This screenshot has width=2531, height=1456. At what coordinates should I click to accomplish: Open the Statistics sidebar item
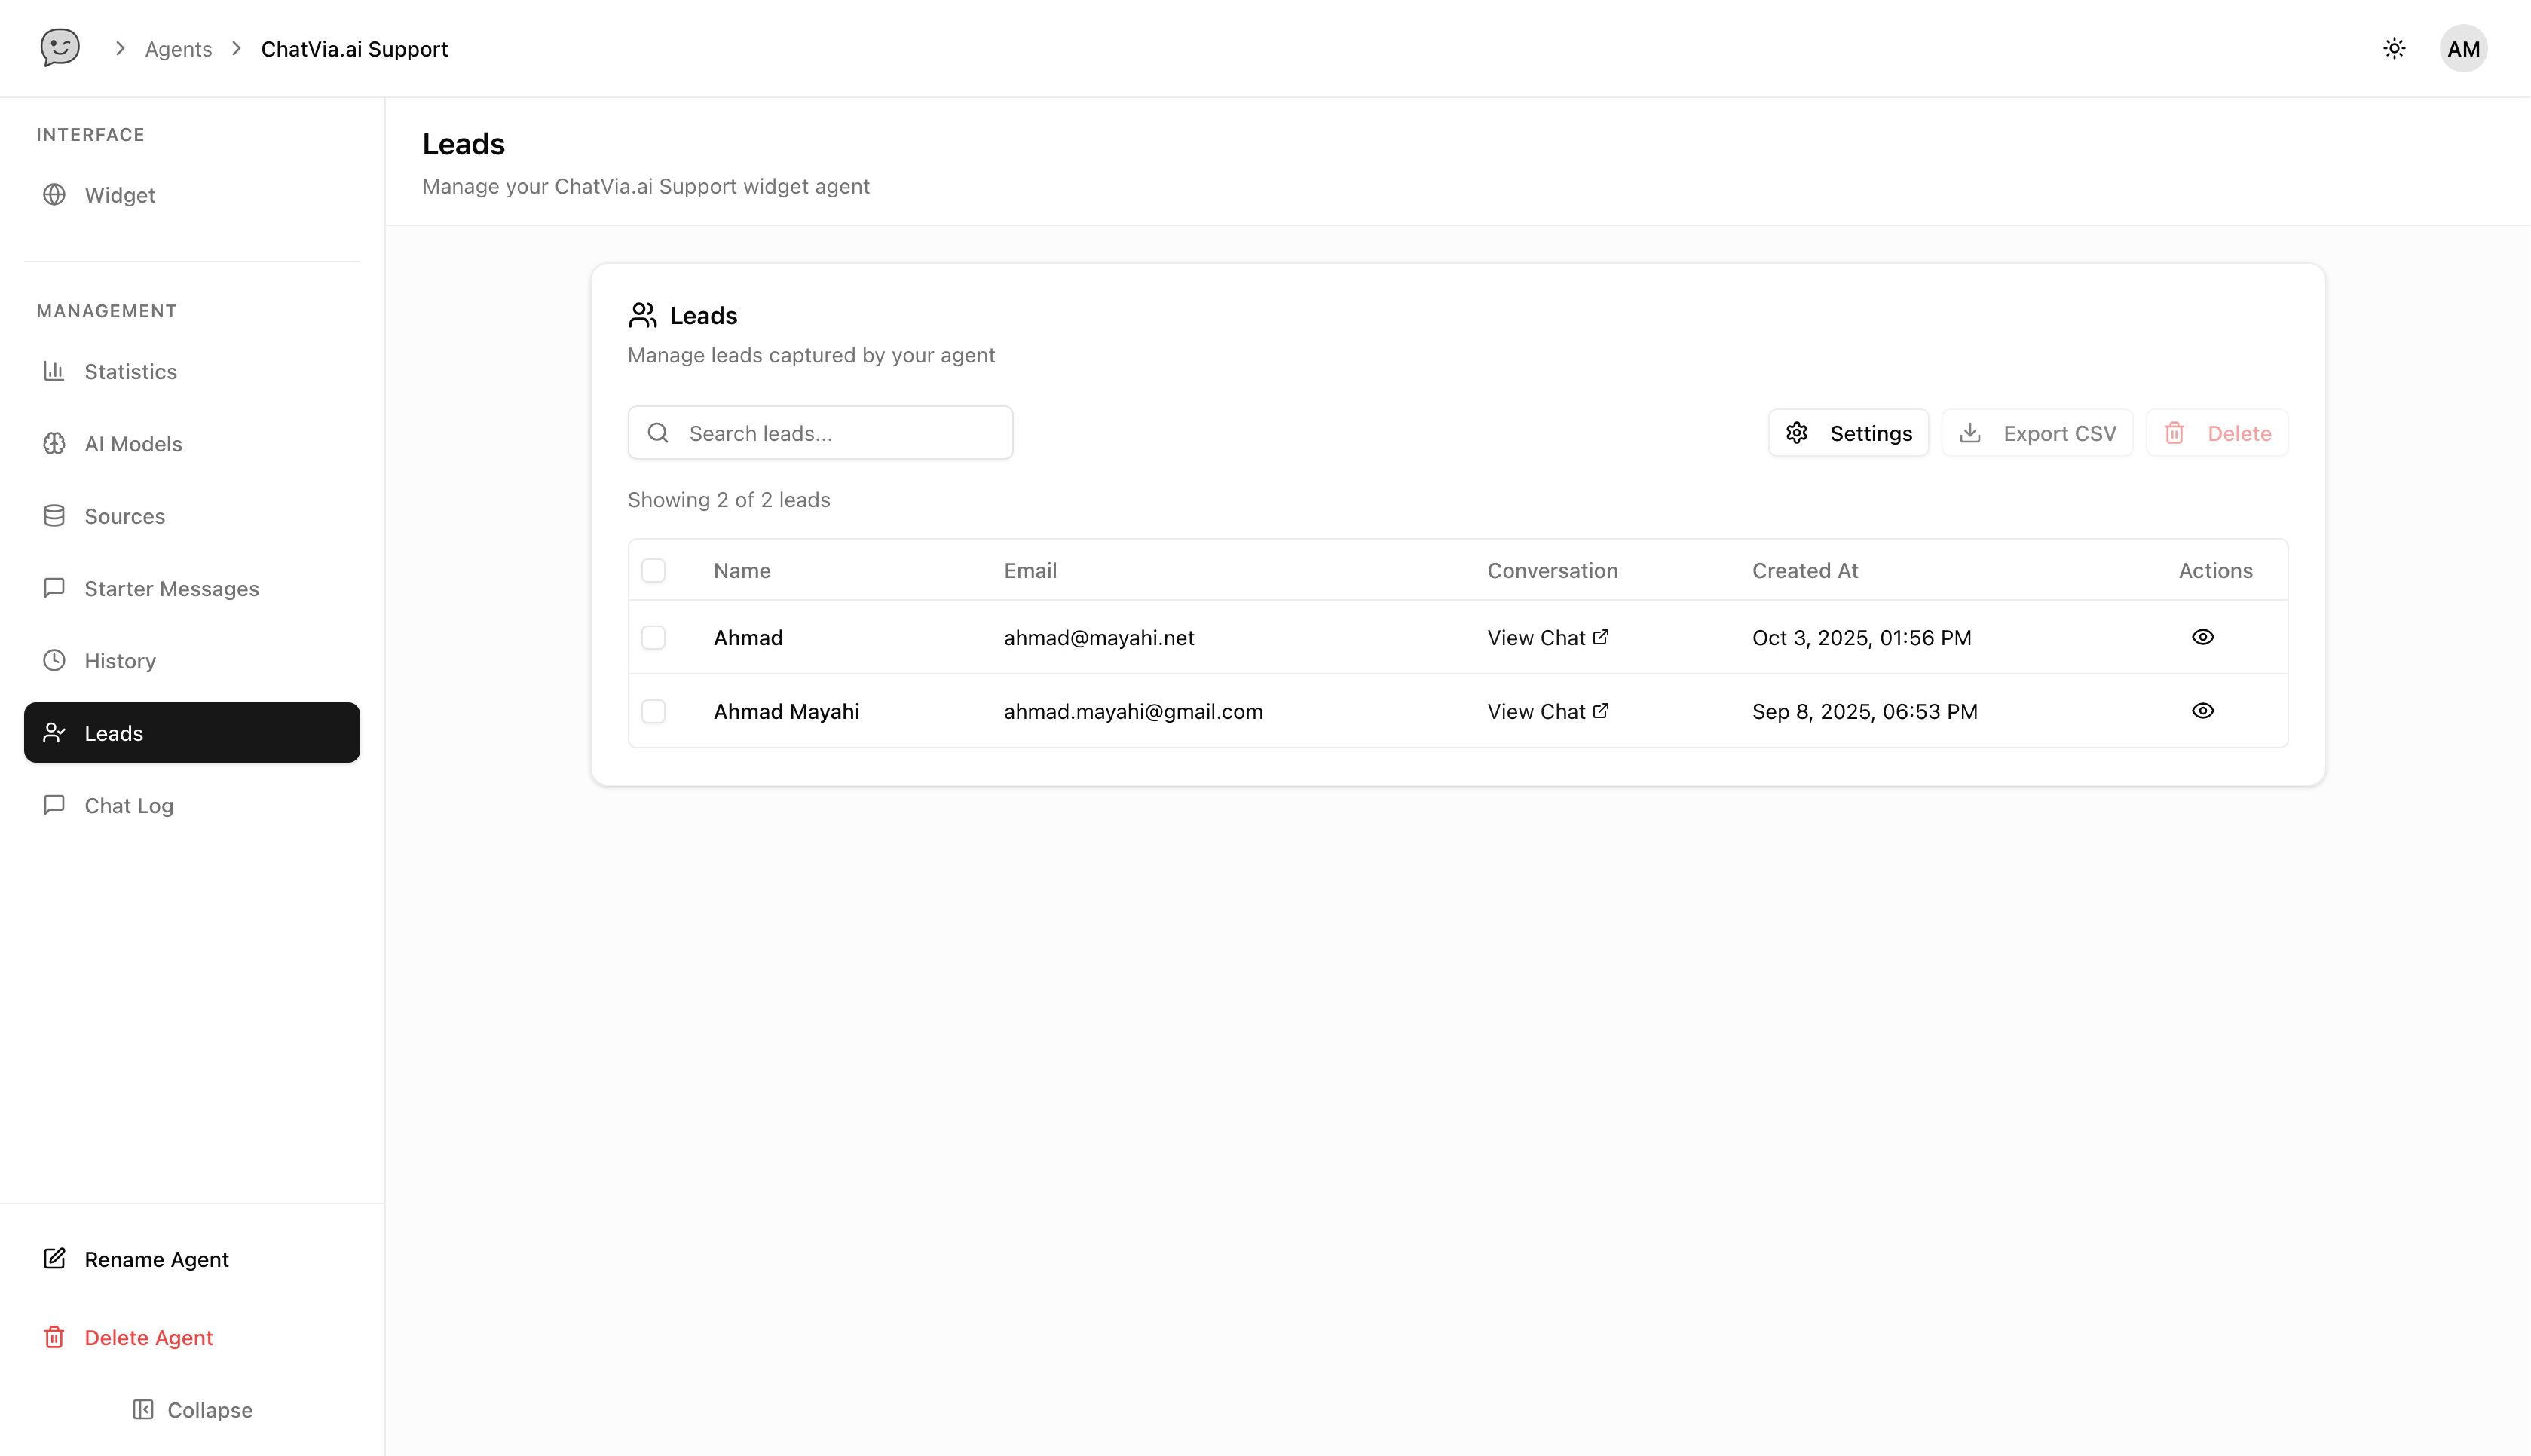point(130,371)
